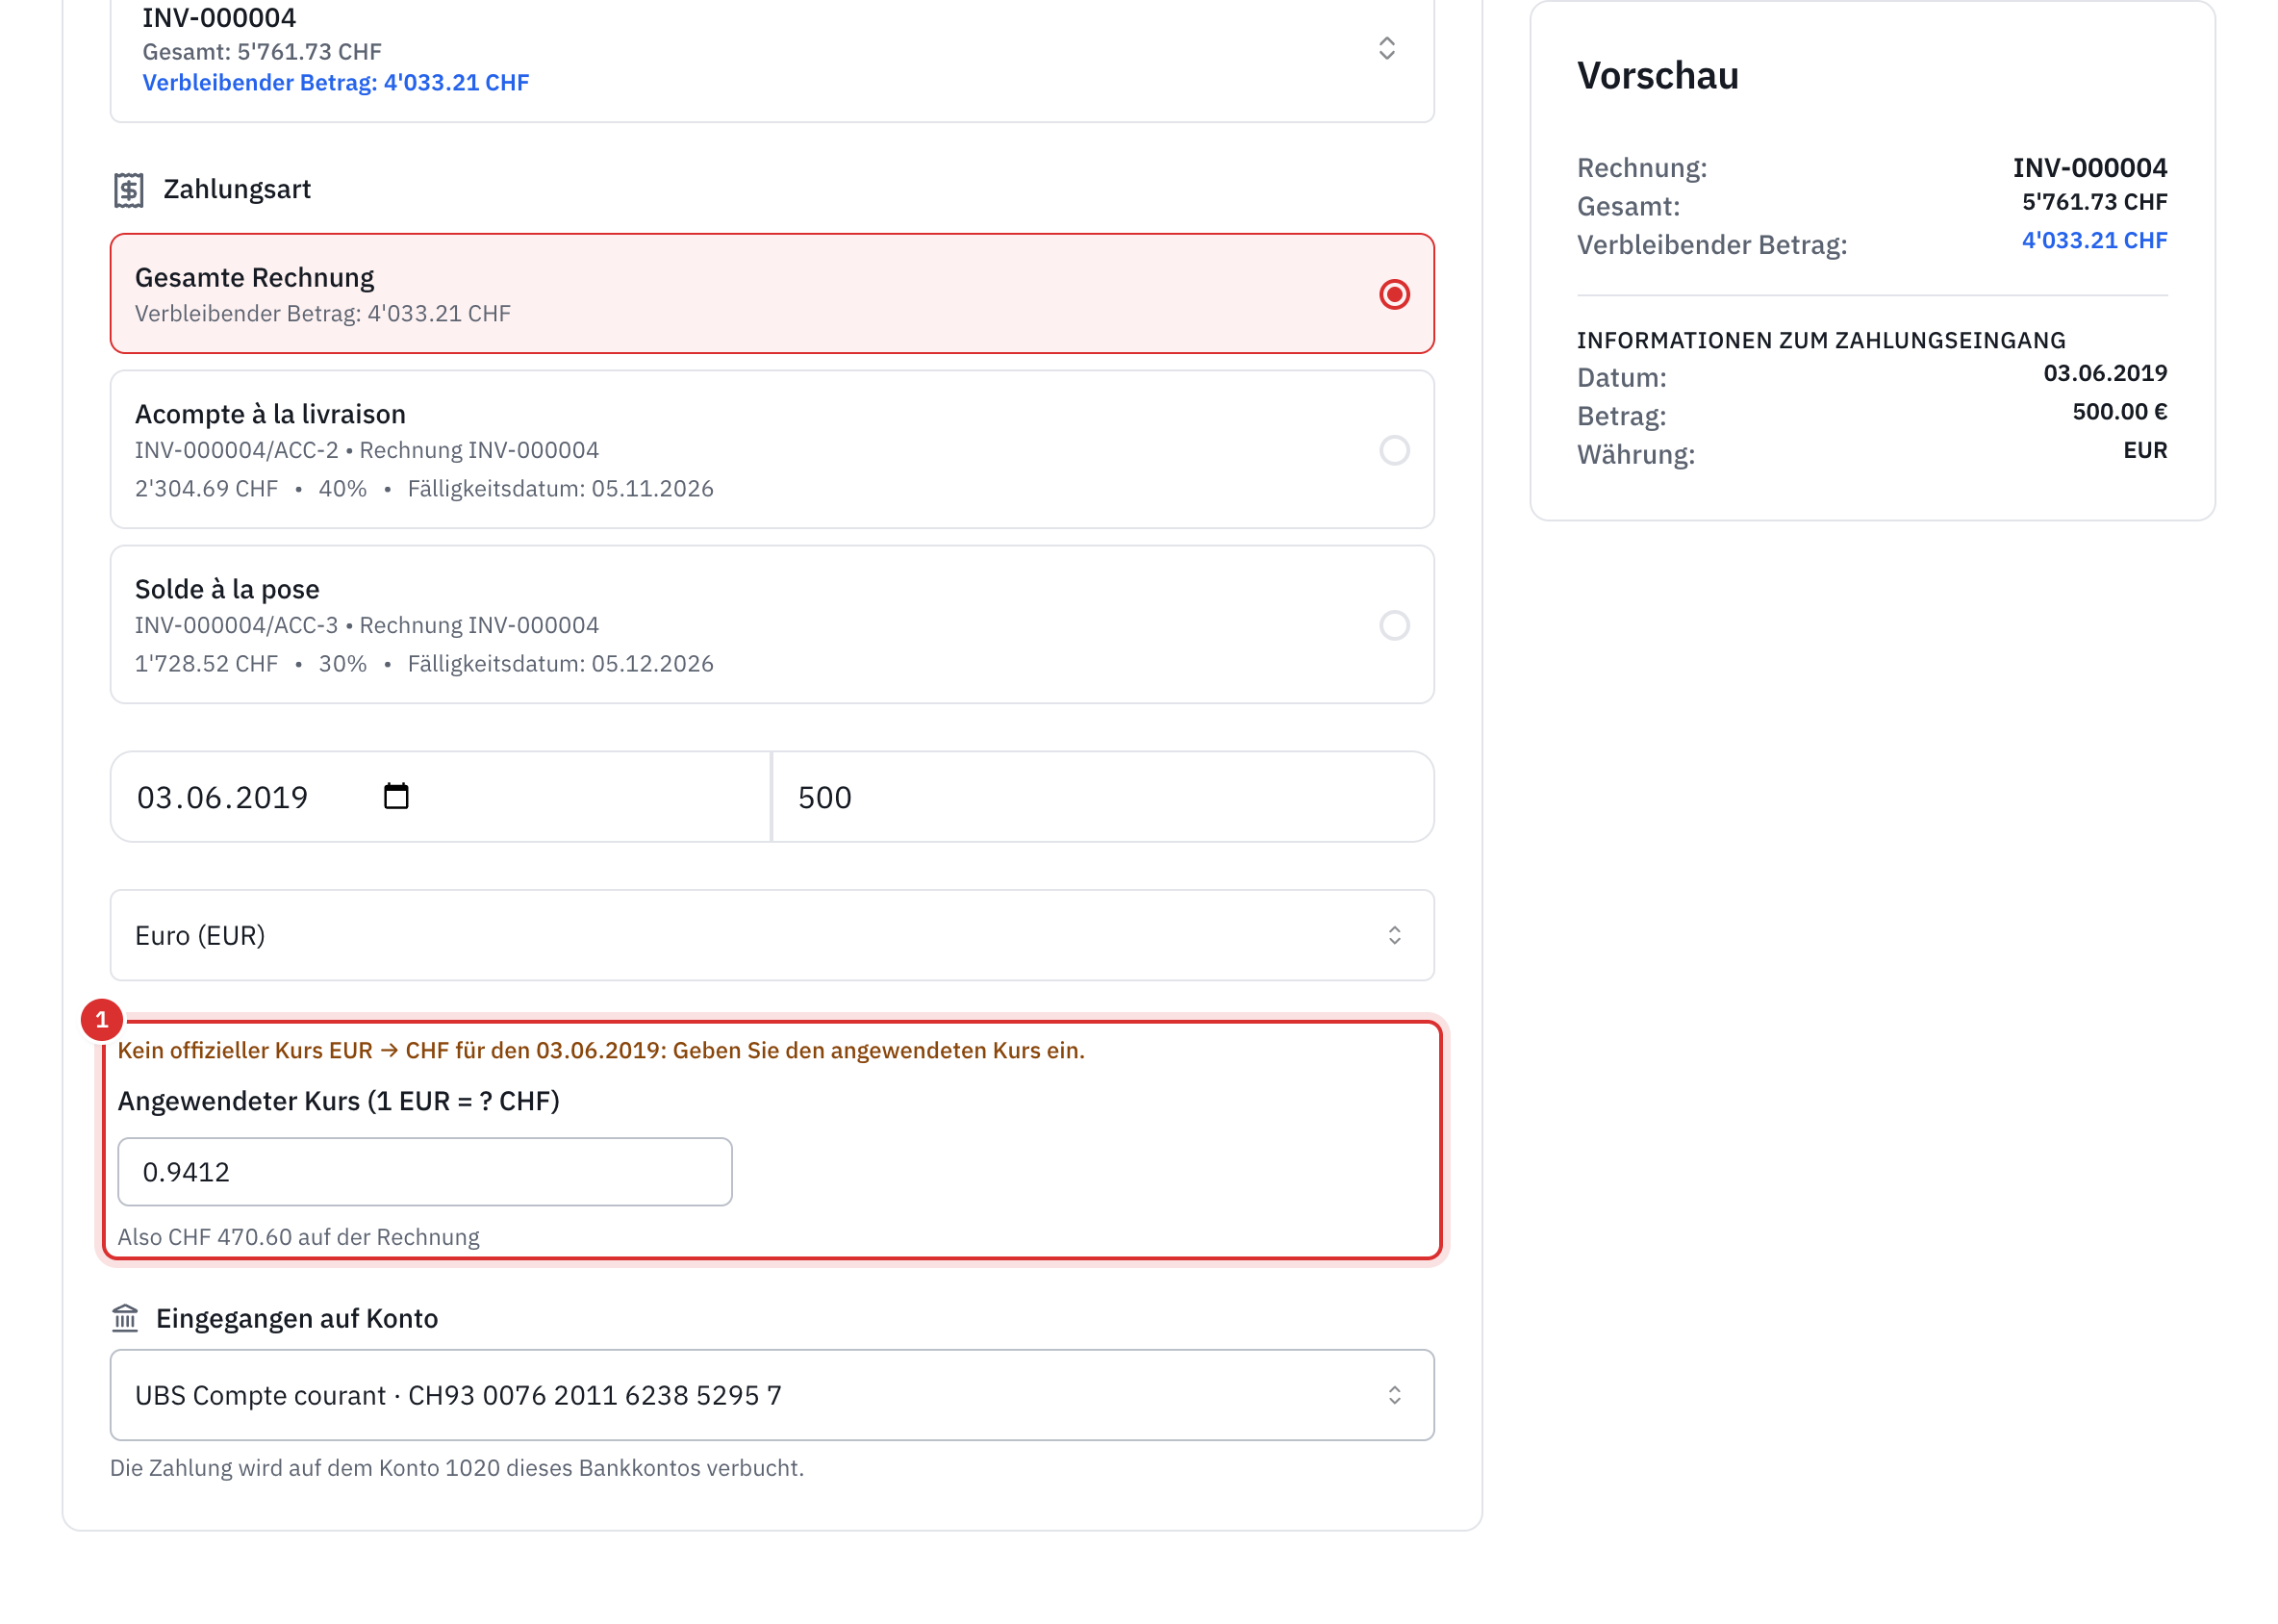Click the bank icon beside Eingegangen auf Konto

[125, 1319]
